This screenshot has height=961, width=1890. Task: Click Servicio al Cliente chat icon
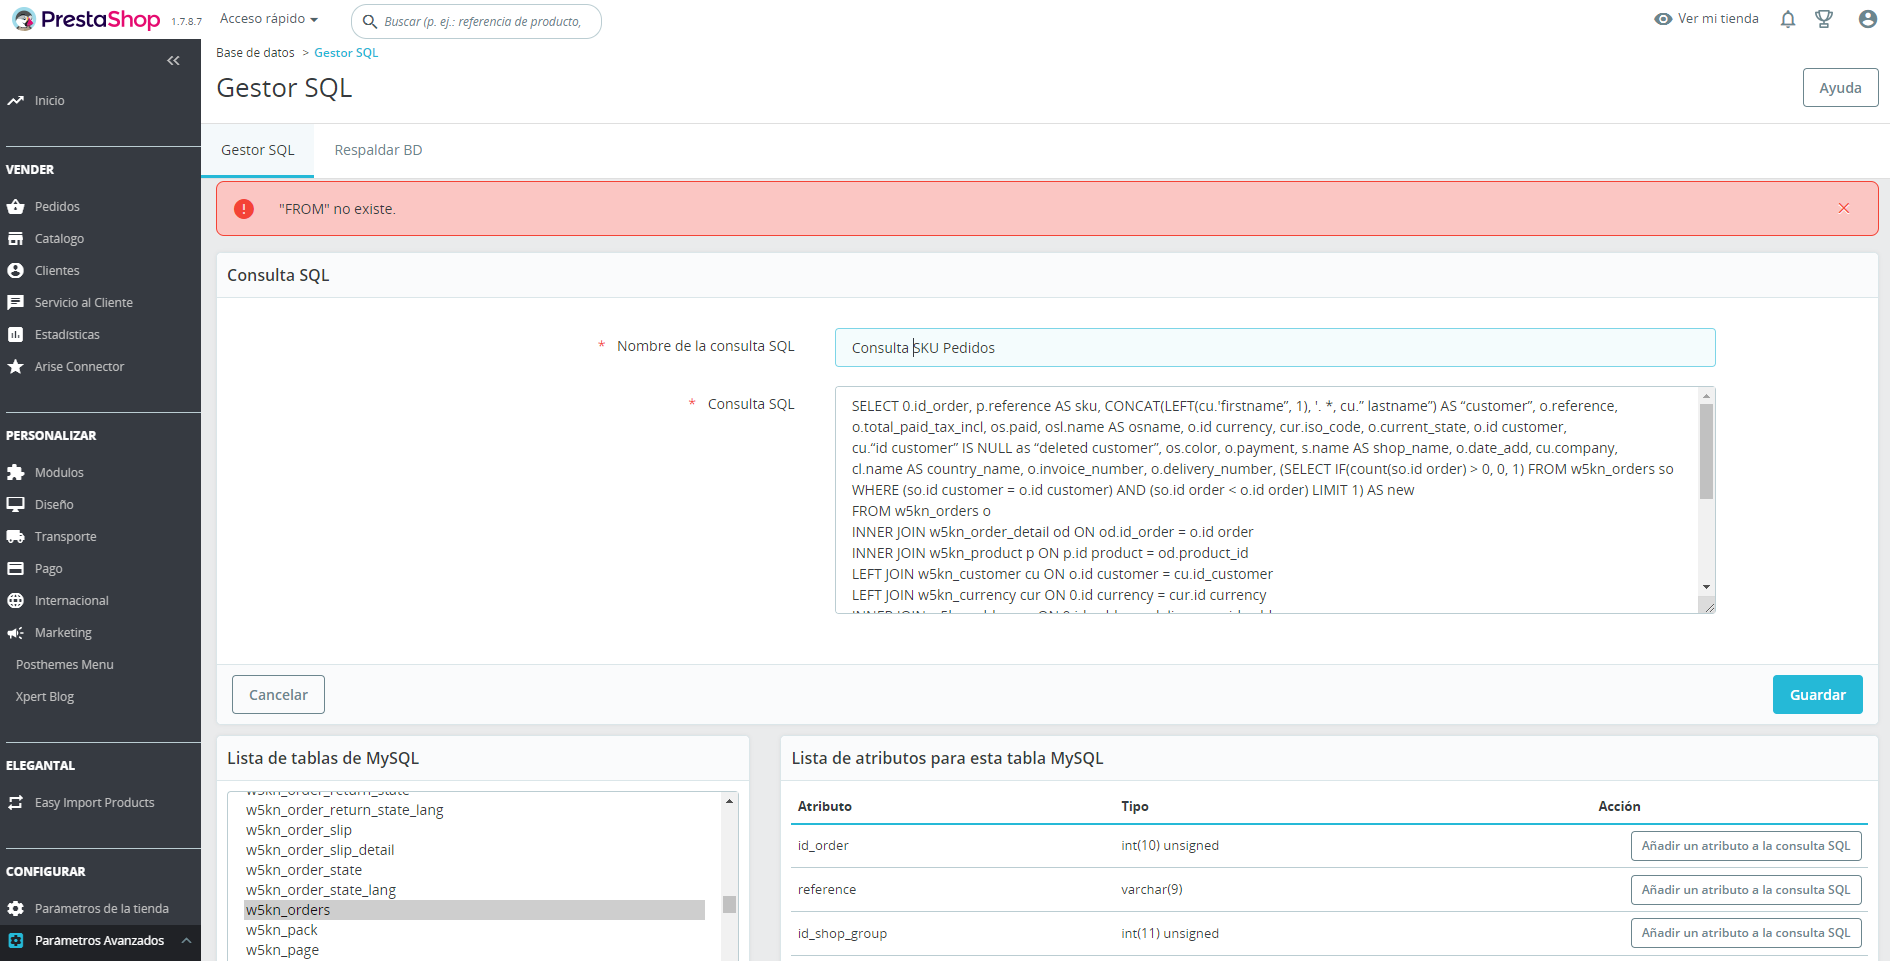15,303
